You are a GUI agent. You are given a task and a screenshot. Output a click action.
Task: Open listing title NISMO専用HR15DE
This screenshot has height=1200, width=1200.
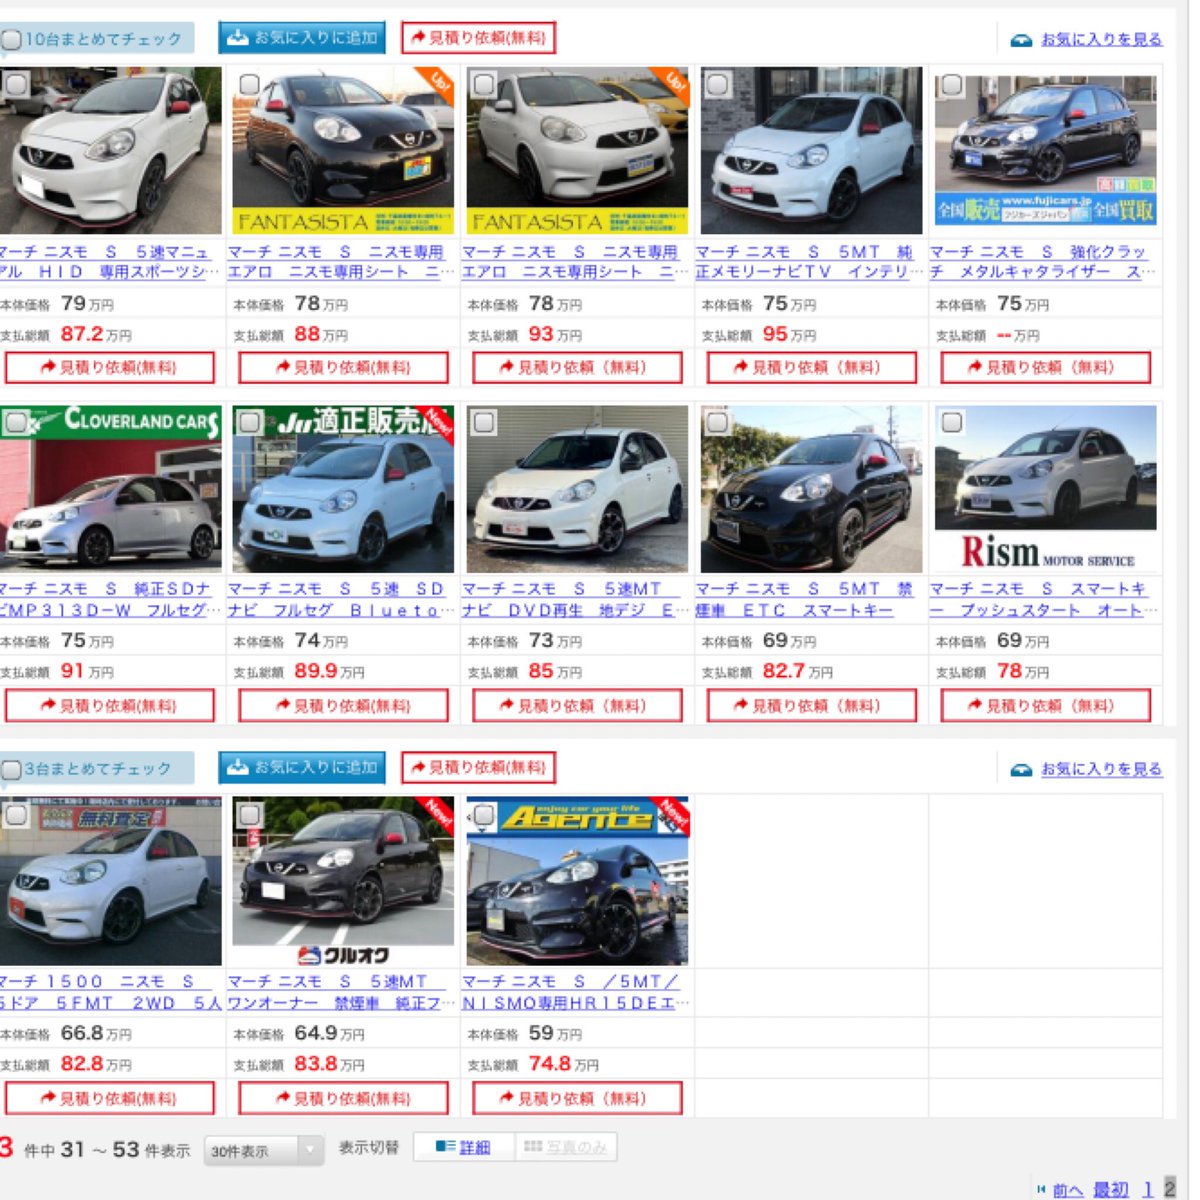tap(575, 992)
